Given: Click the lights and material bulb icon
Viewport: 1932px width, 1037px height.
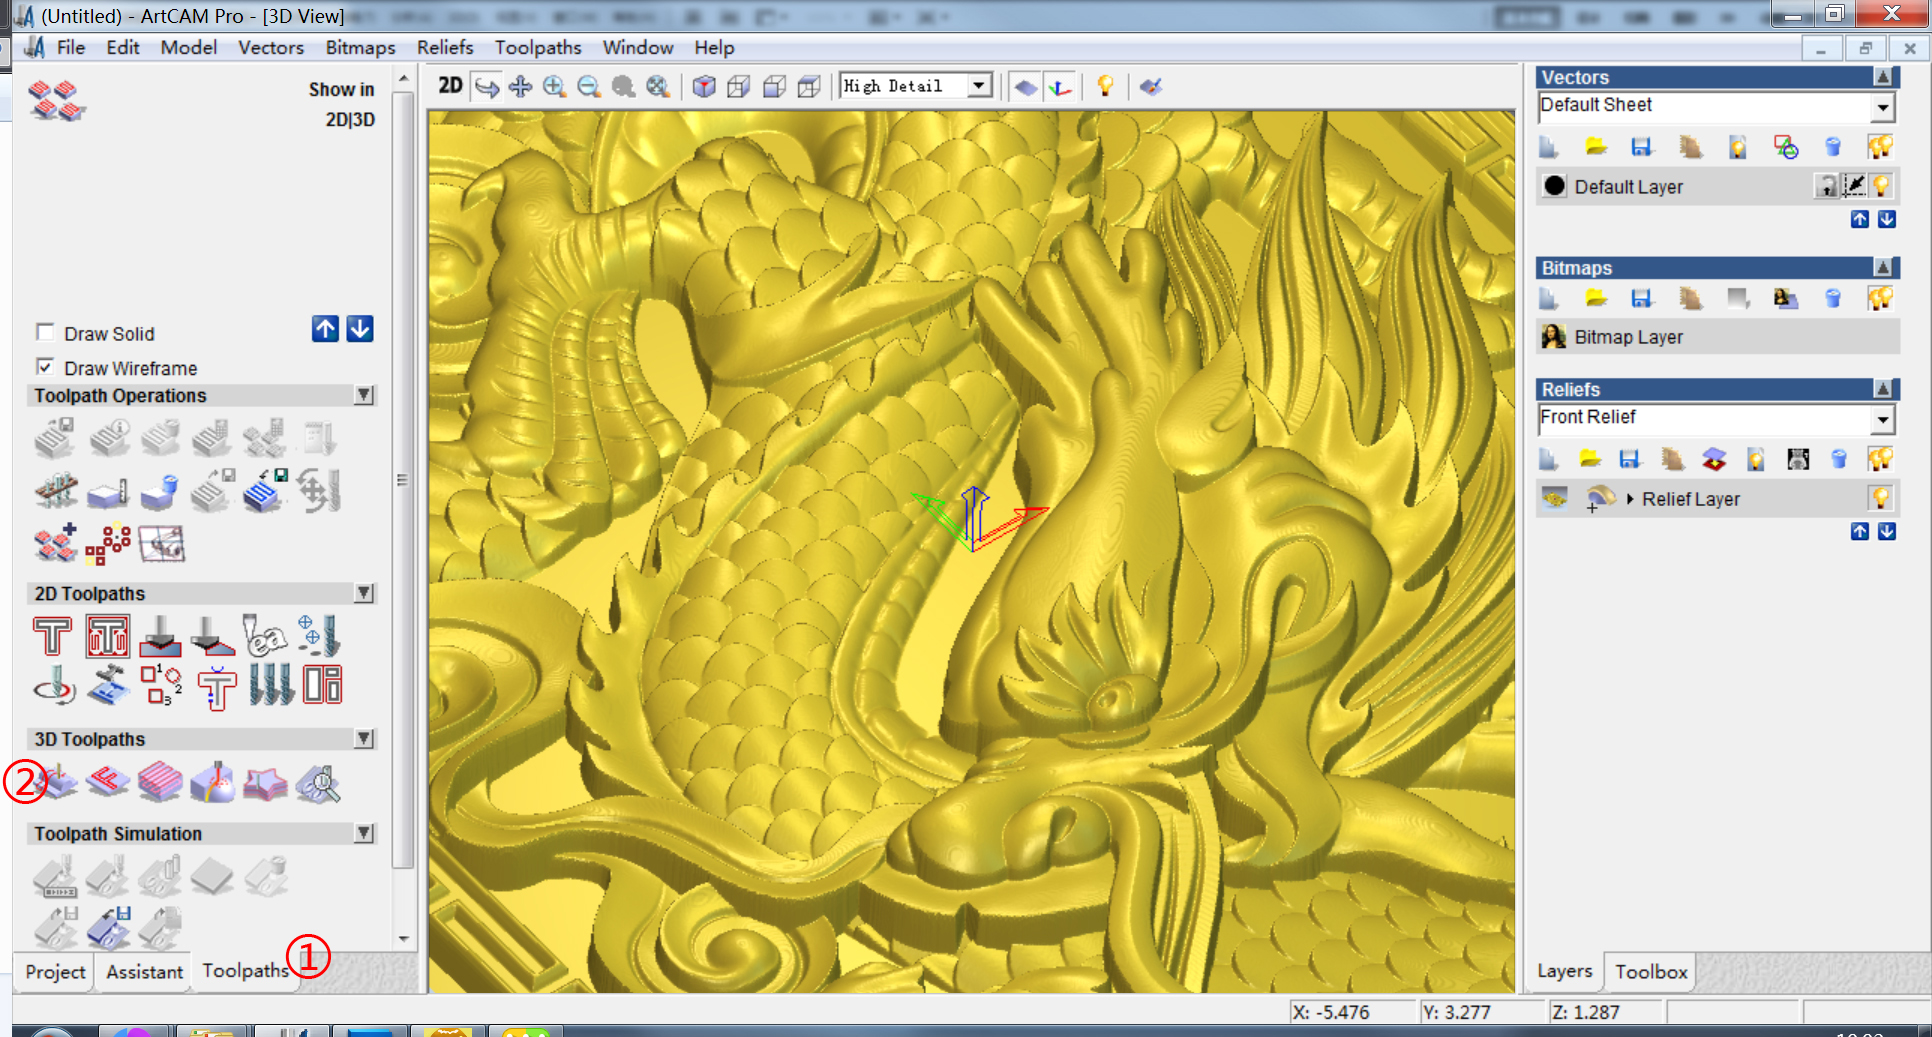Looking at the screenshot, I should (x=1105, y=87).
